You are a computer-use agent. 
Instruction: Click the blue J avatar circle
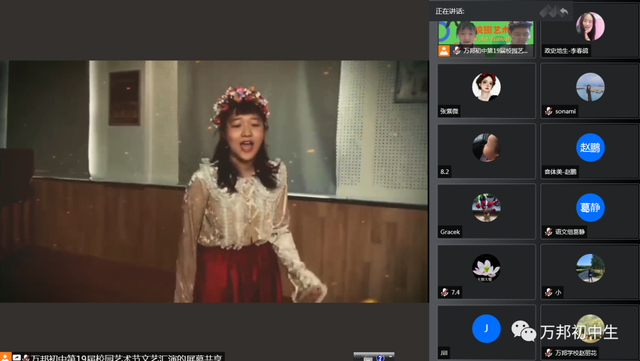[x=486, y=328]
